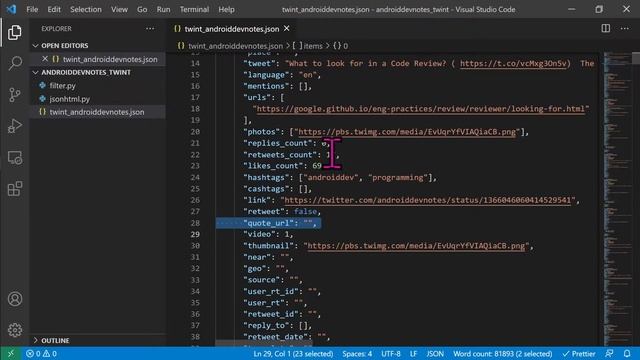The image size is (640, 360).
Task: Click the "language" key on line 15
Action: 268,75
